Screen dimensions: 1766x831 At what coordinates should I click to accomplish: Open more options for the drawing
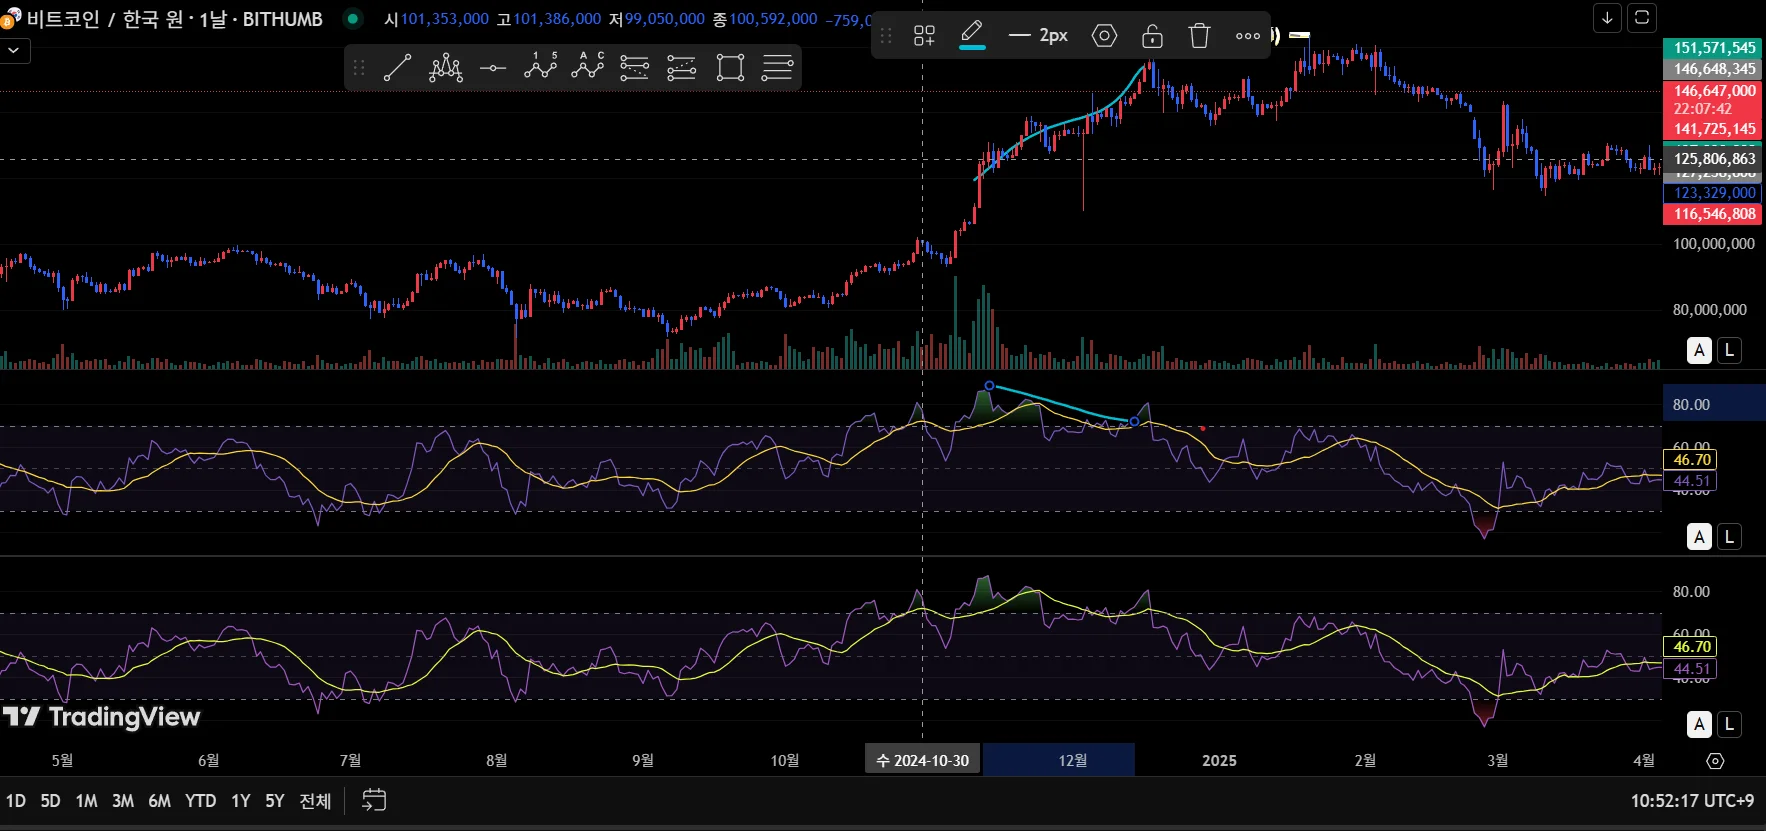[x=1248, y=36]
